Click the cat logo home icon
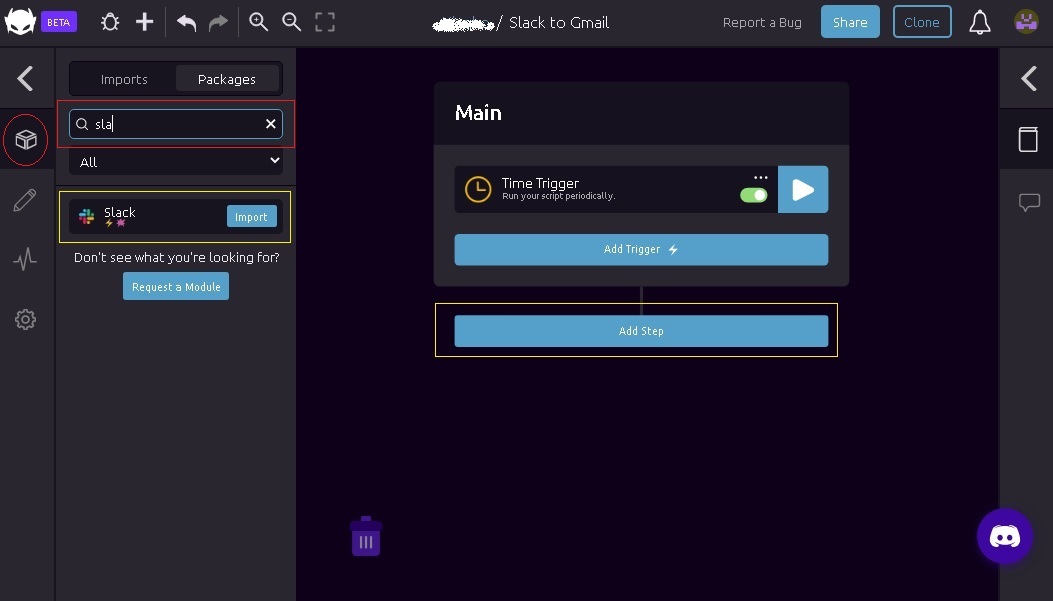 click(20, 21)
